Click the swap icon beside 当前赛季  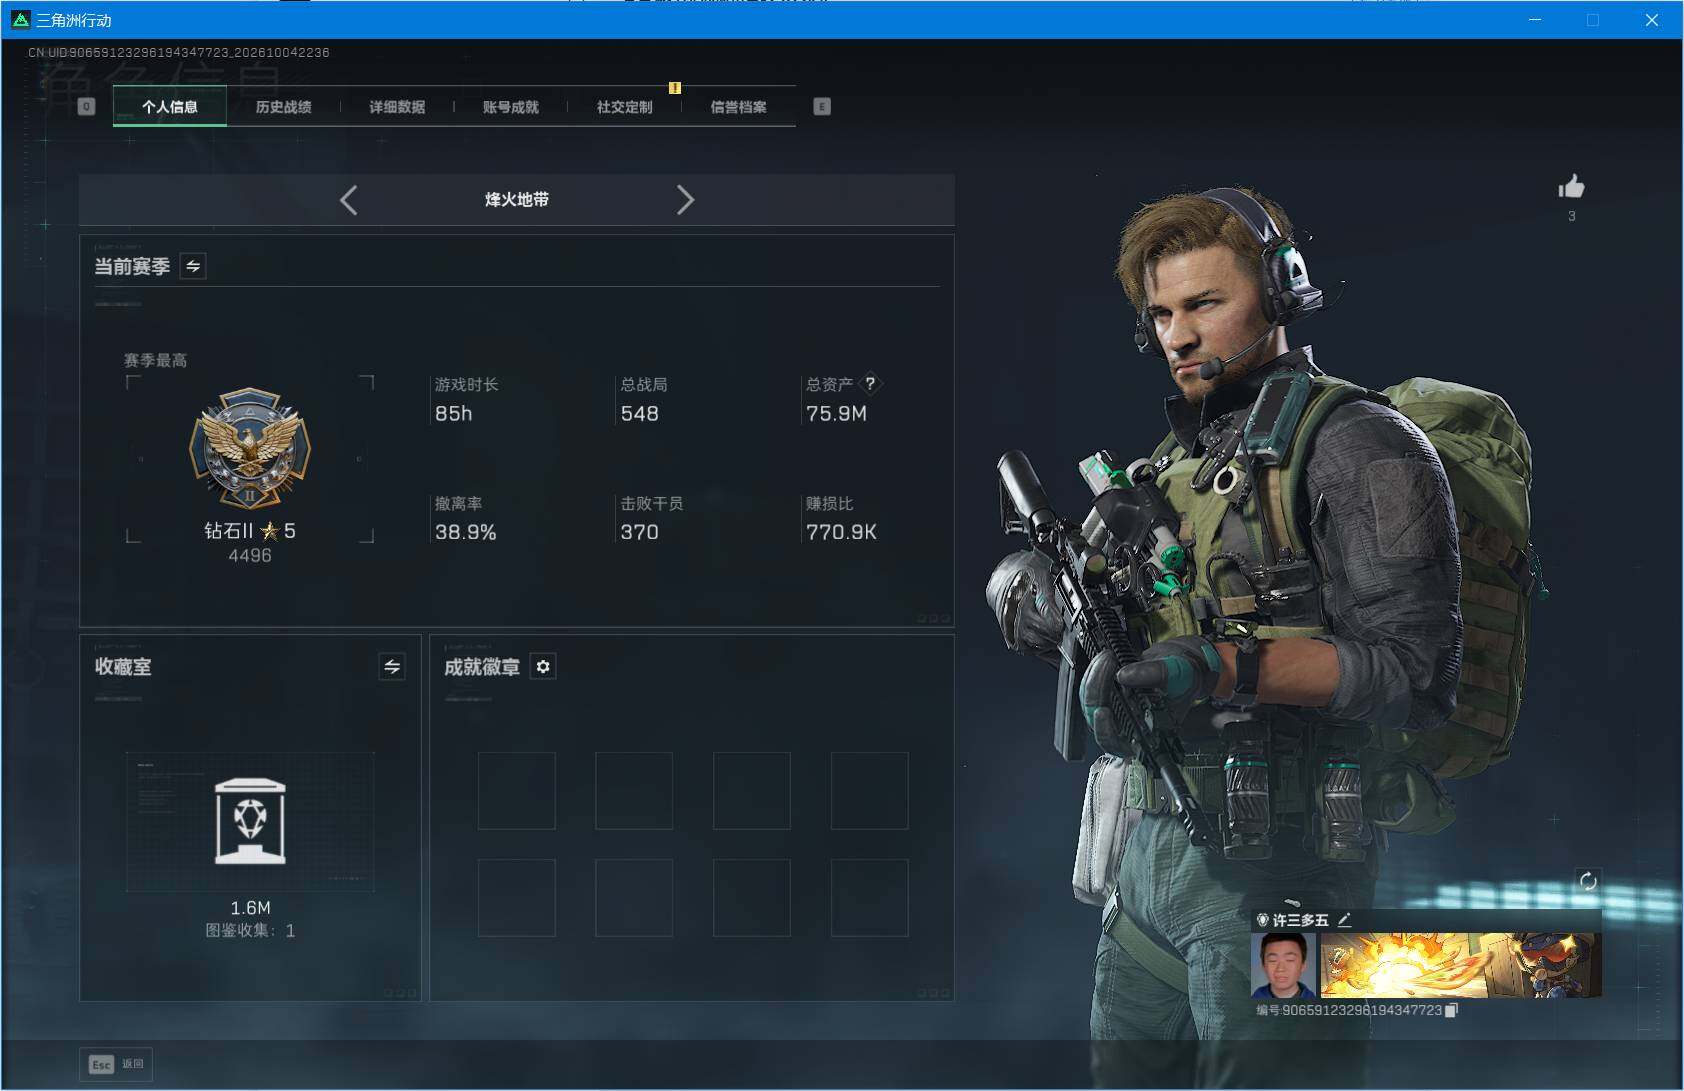(193, 266)
